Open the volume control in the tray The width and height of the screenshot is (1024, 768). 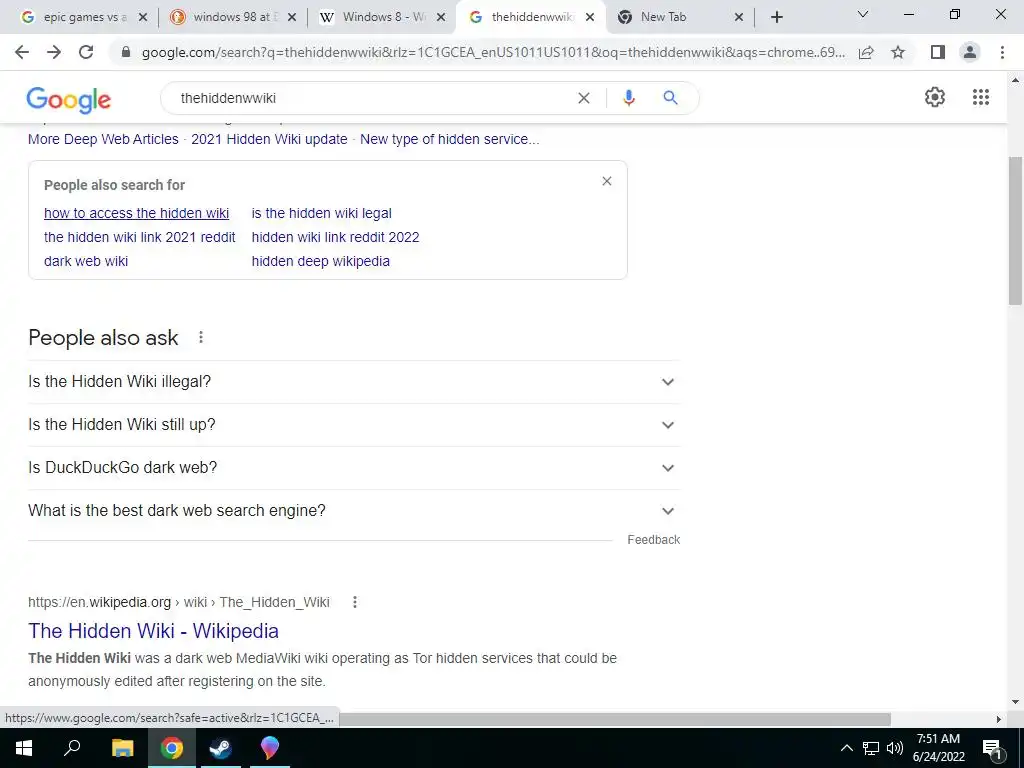(x=895, y=748)
